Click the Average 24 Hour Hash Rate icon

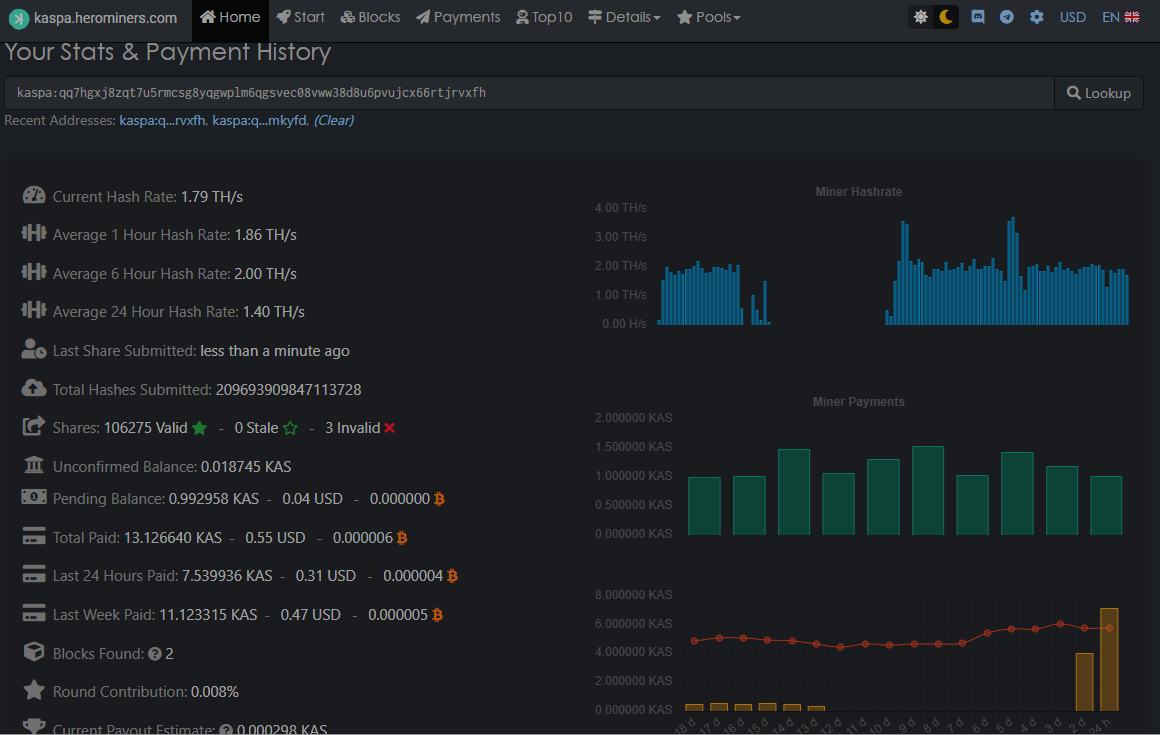click(x=33, y=310)
